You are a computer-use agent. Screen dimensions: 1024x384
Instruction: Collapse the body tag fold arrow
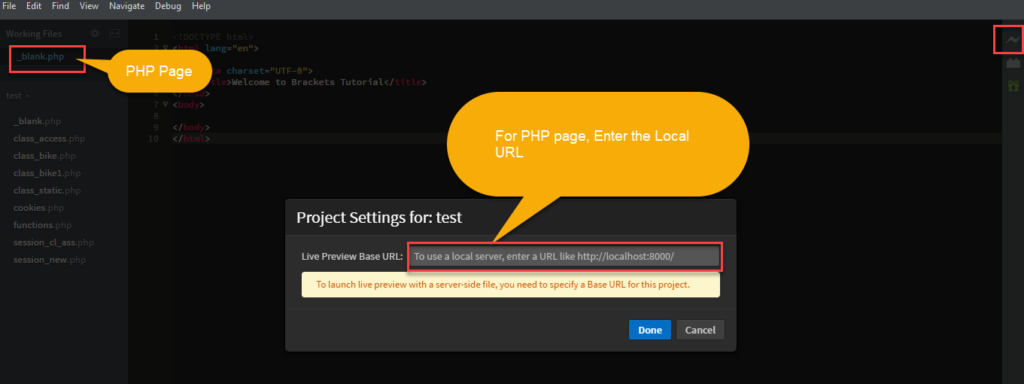coord(165,104)
